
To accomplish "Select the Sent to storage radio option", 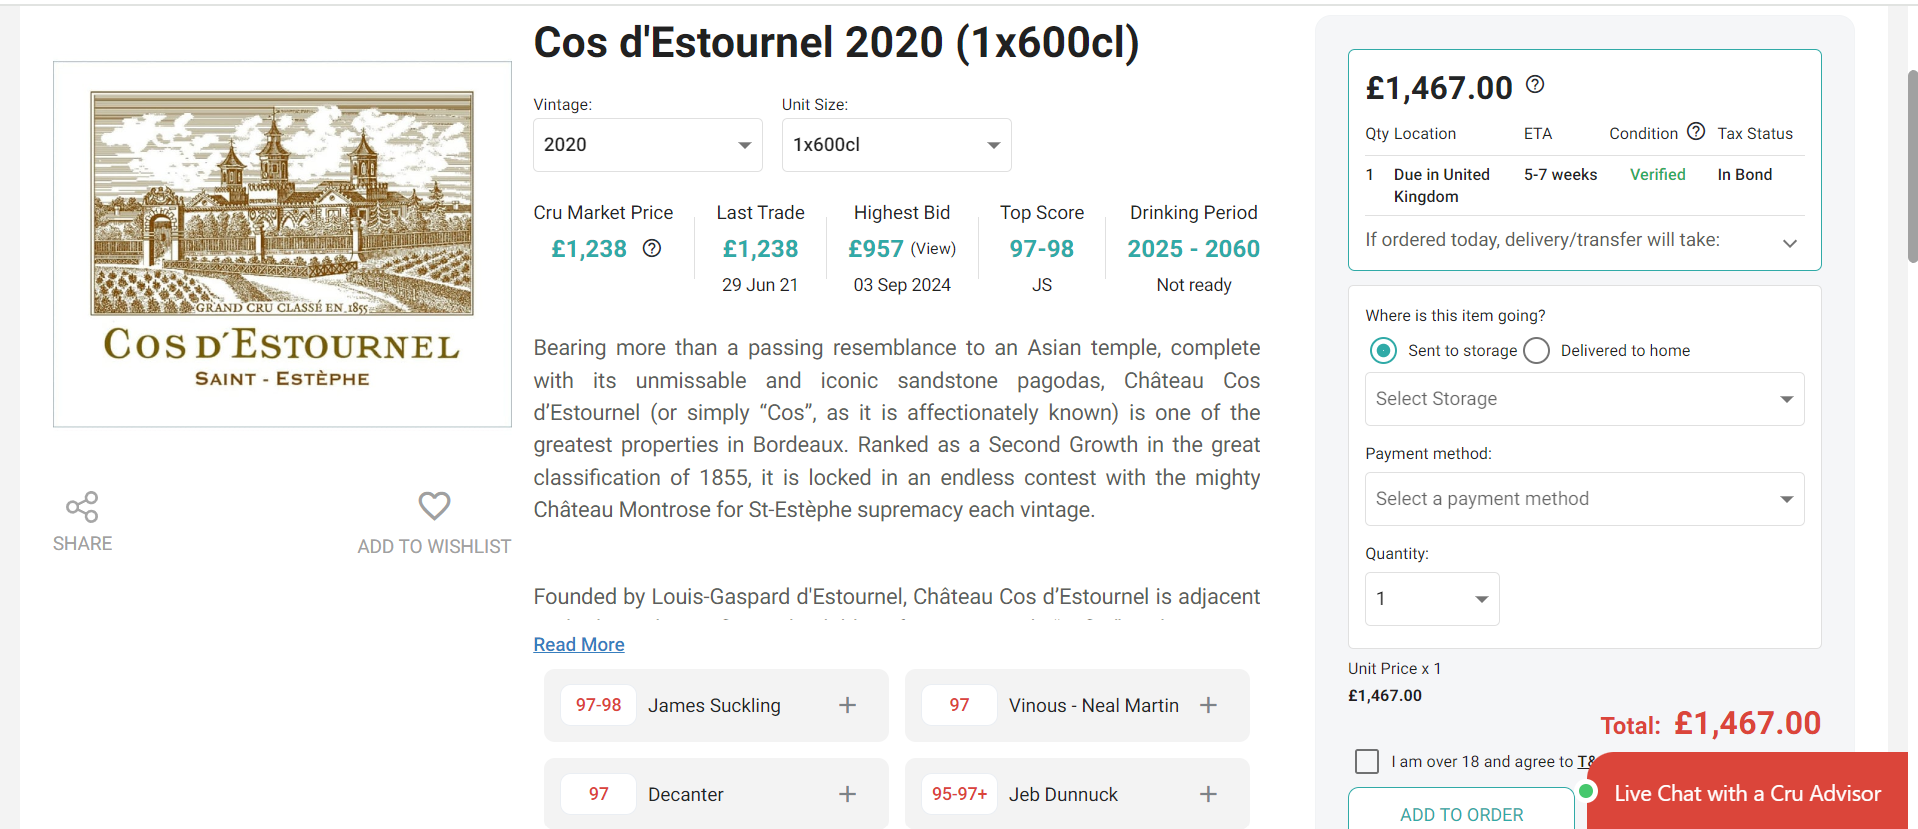I will click(1383, 350).
